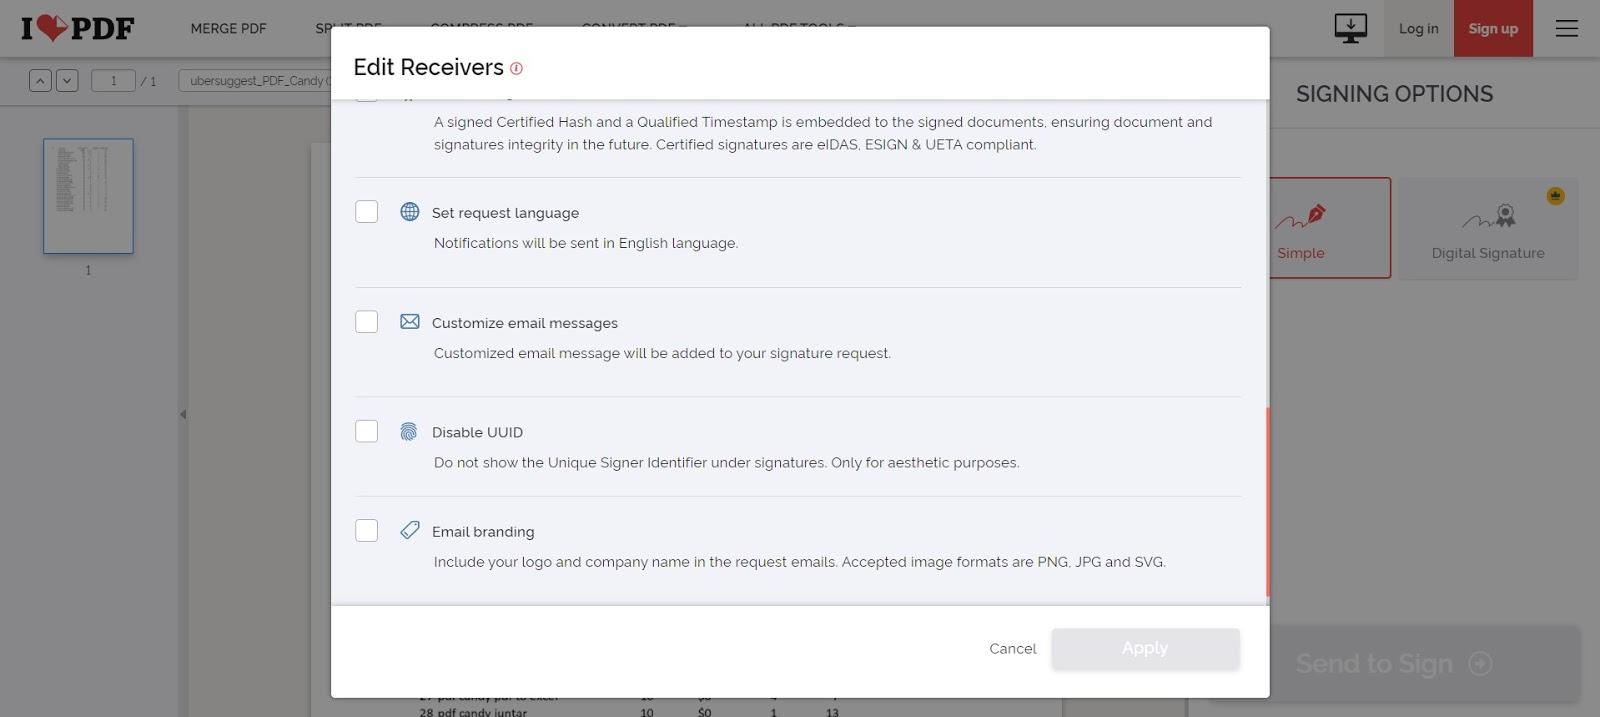Screen dimensions: 1600x717
Task: Collapse the thumbnail sidebar arrow
Action: coord(182,413)
